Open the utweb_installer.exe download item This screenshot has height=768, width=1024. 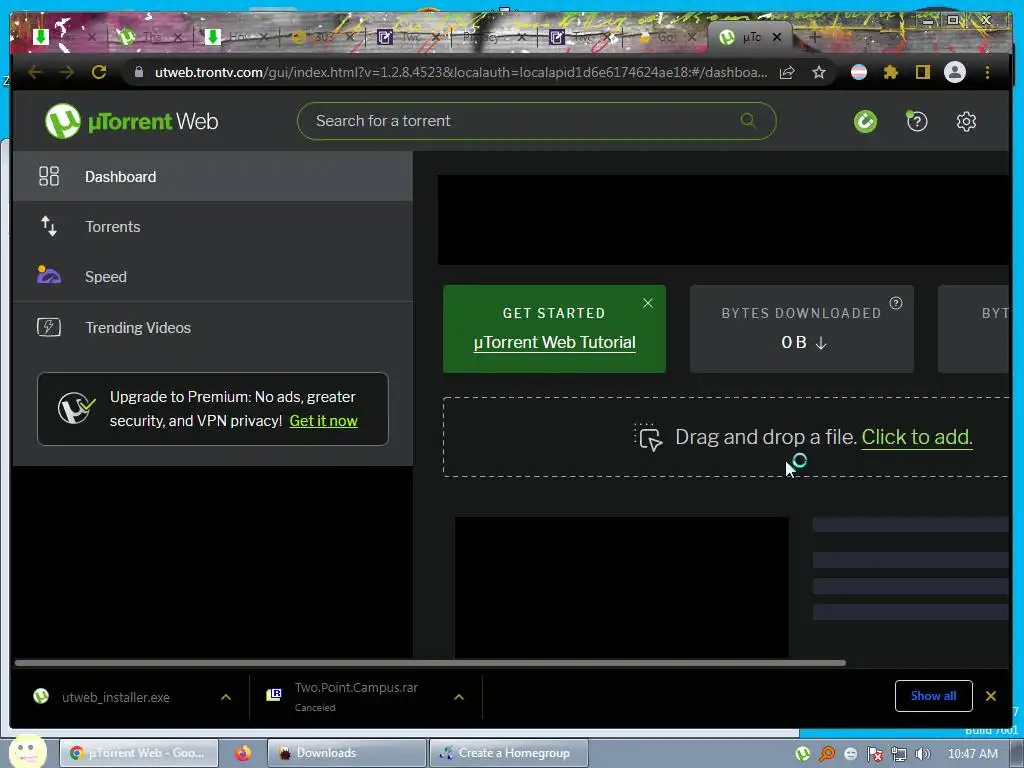(116, 697)
